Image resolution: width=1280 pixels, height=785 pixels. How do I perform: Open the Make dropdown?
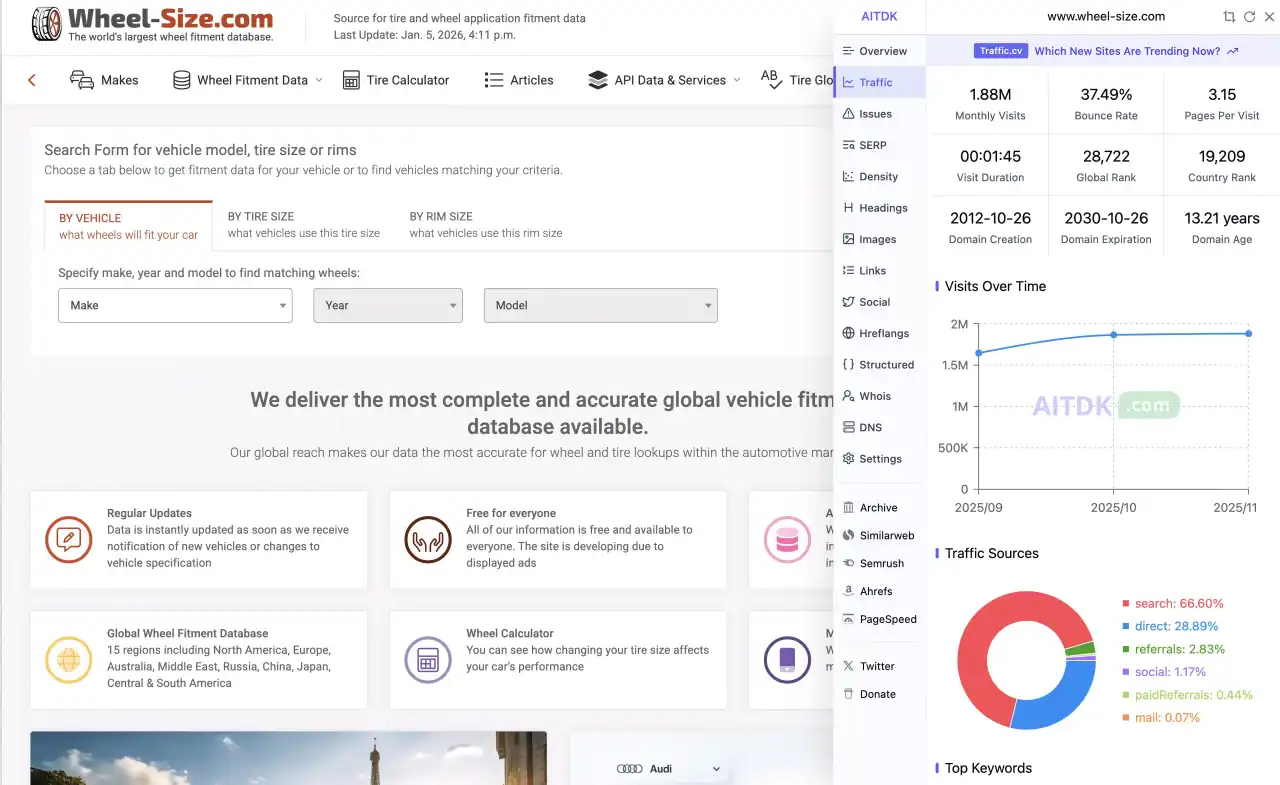pos(175,305)
